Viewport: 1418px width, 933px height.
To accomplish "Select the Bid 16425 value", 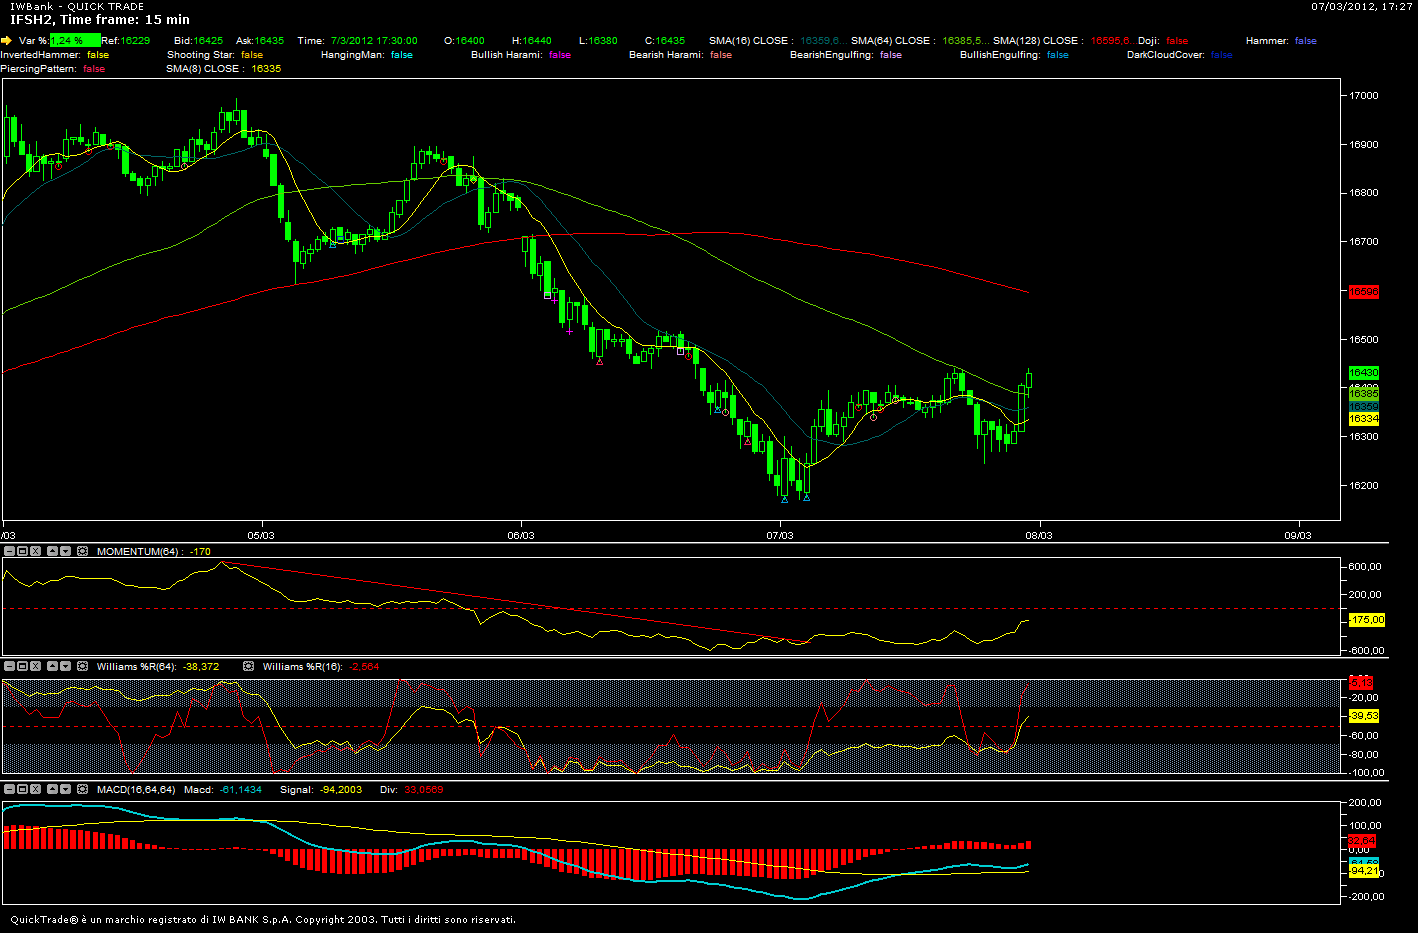I will (x=208, y=41).
